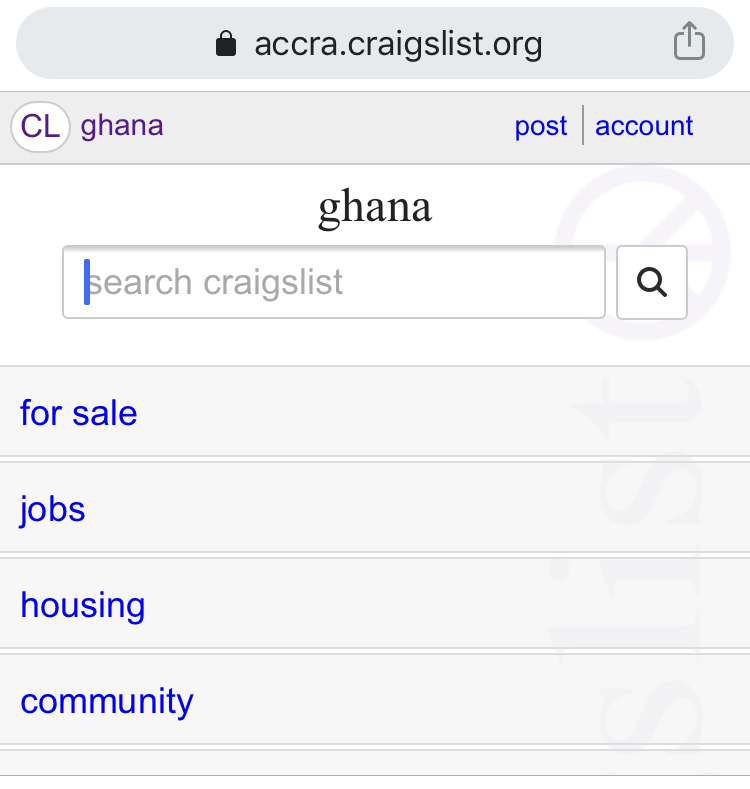Choose the community category
The height and width of the screenshot is (789, 750).
tap(107, 701)
